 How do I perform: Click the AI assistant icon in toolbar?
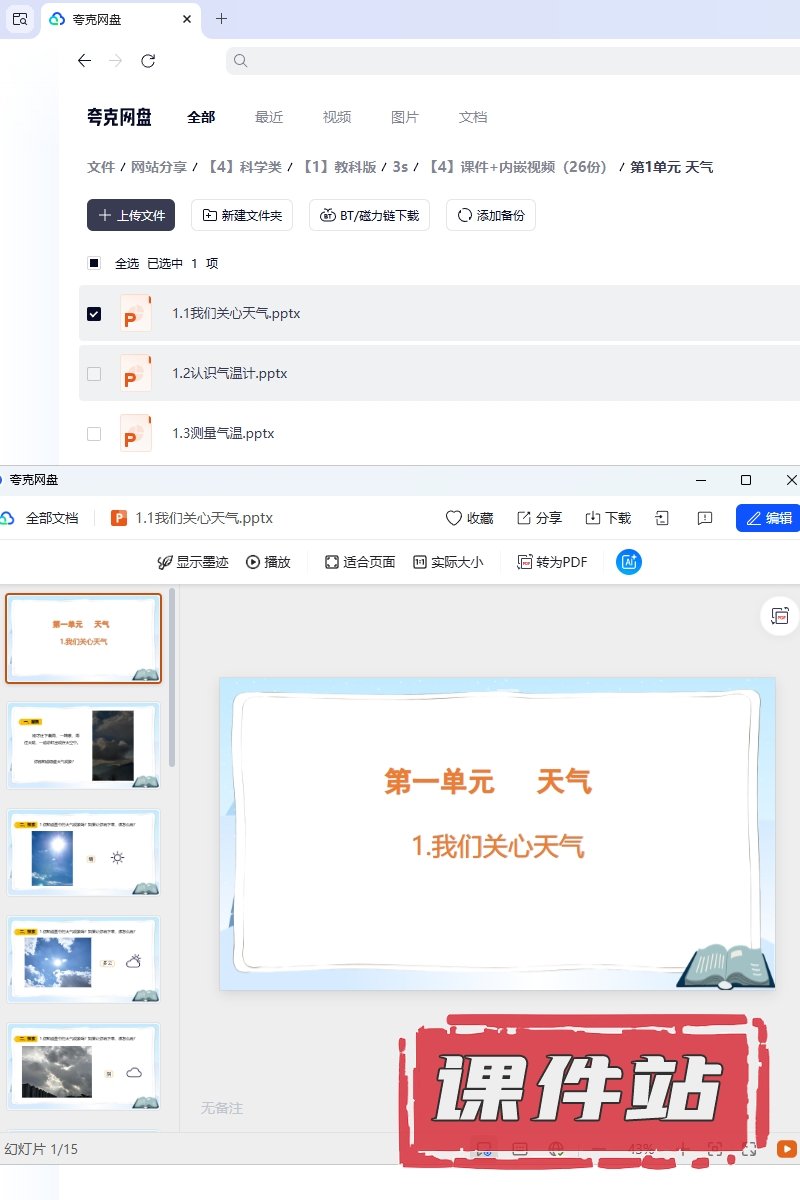click(x=629, y=562)
